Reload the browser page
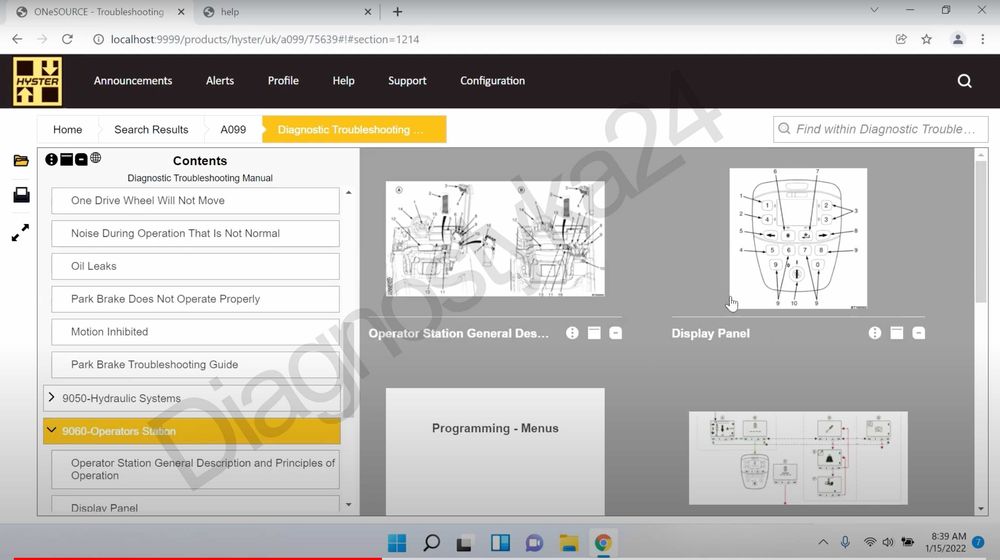1000x560 pixels. 67,40
